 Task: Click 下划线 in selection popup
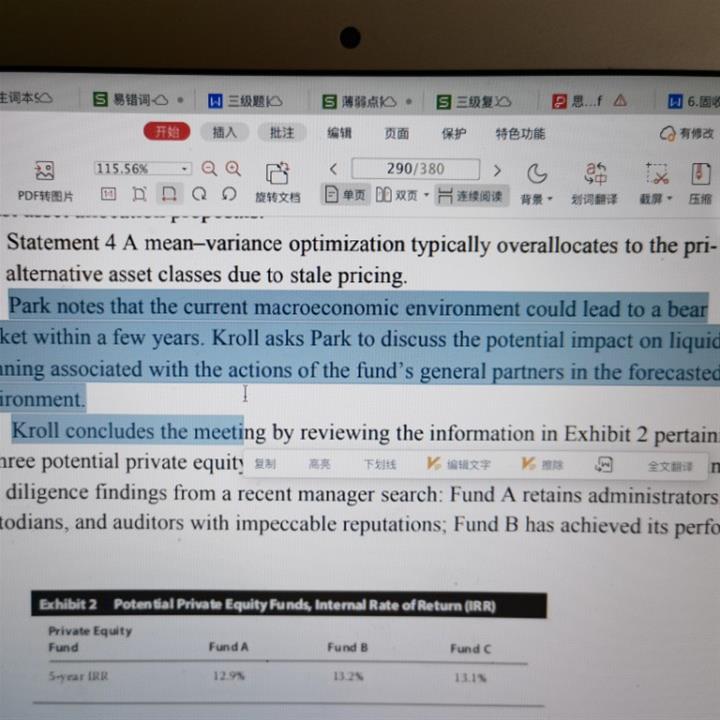click(x=380, y=464)
